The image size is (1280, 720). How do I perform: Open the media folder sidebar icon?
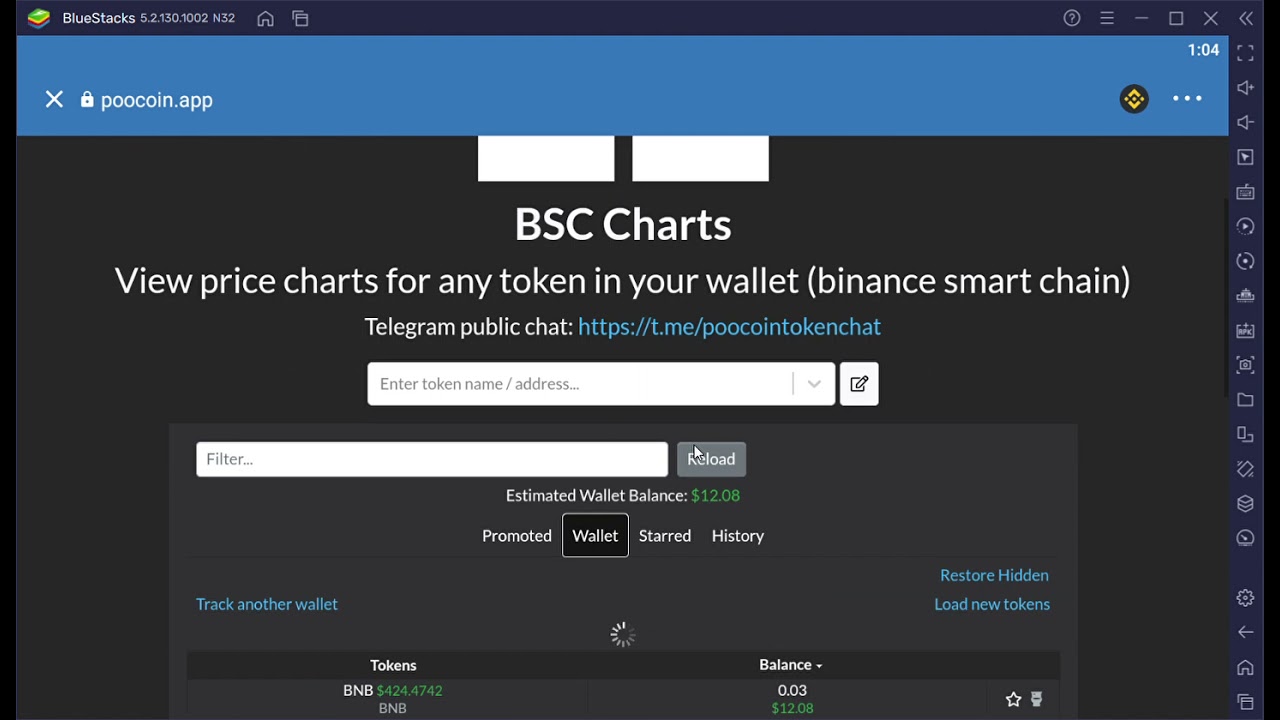pyautogui.click(x=1245, y=400)
